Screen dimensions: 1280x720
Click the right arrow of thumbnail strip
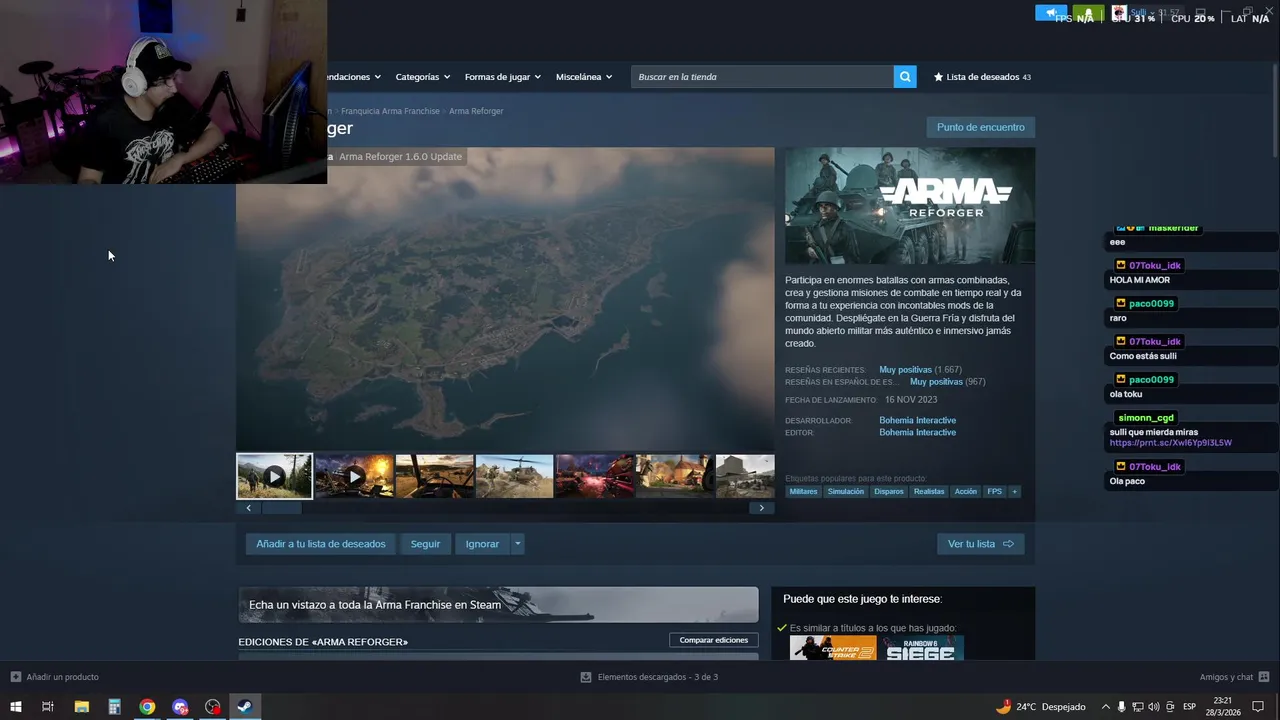point(761,508)
